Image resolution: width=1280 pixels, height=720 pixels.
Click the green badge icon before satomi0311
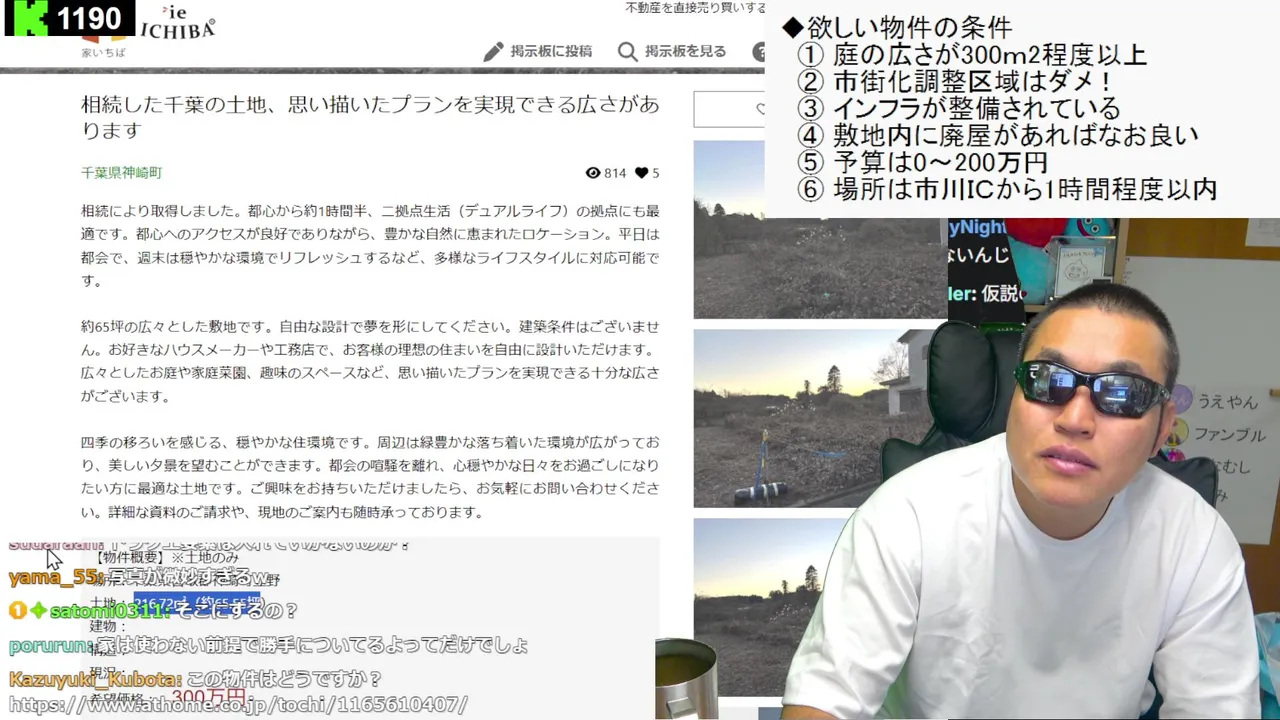pyautogui.click(x=38, y=610)
